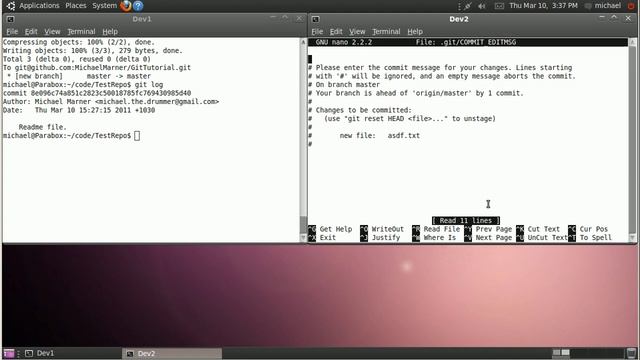Image resolution: width=640 pixels, height=360 pixels.
Task: Click the nano 'Prev Page' shortcut
Action: click(x=488, y=229)
